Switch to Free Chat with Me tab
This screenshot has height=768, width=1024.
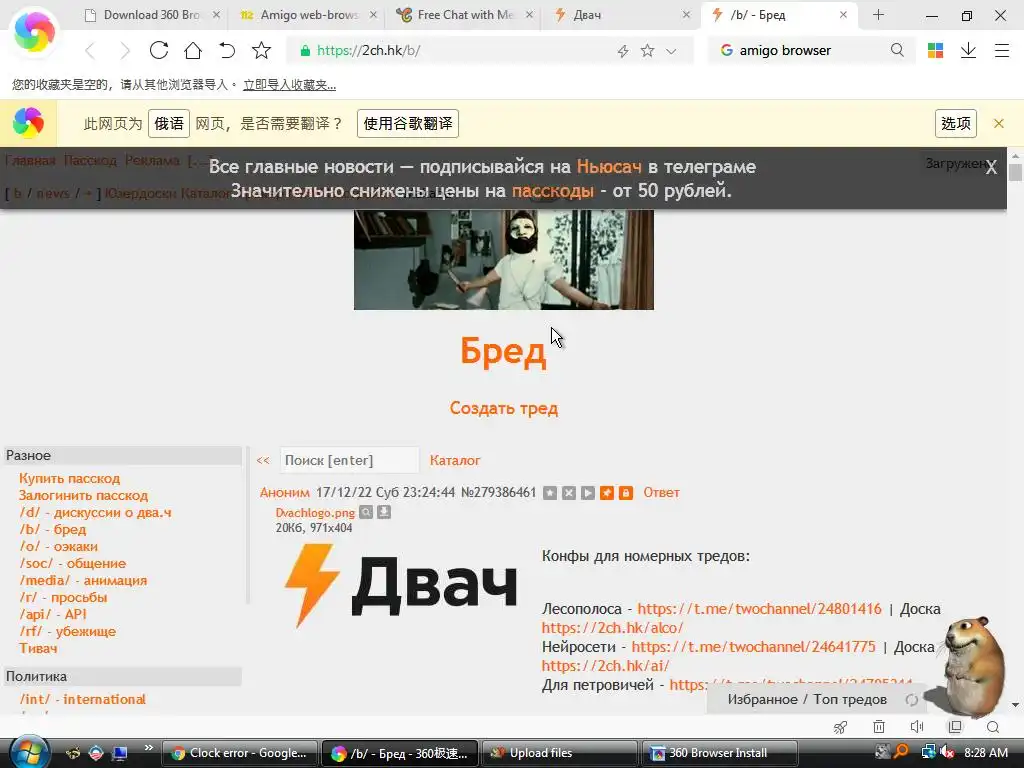(464, 14)
